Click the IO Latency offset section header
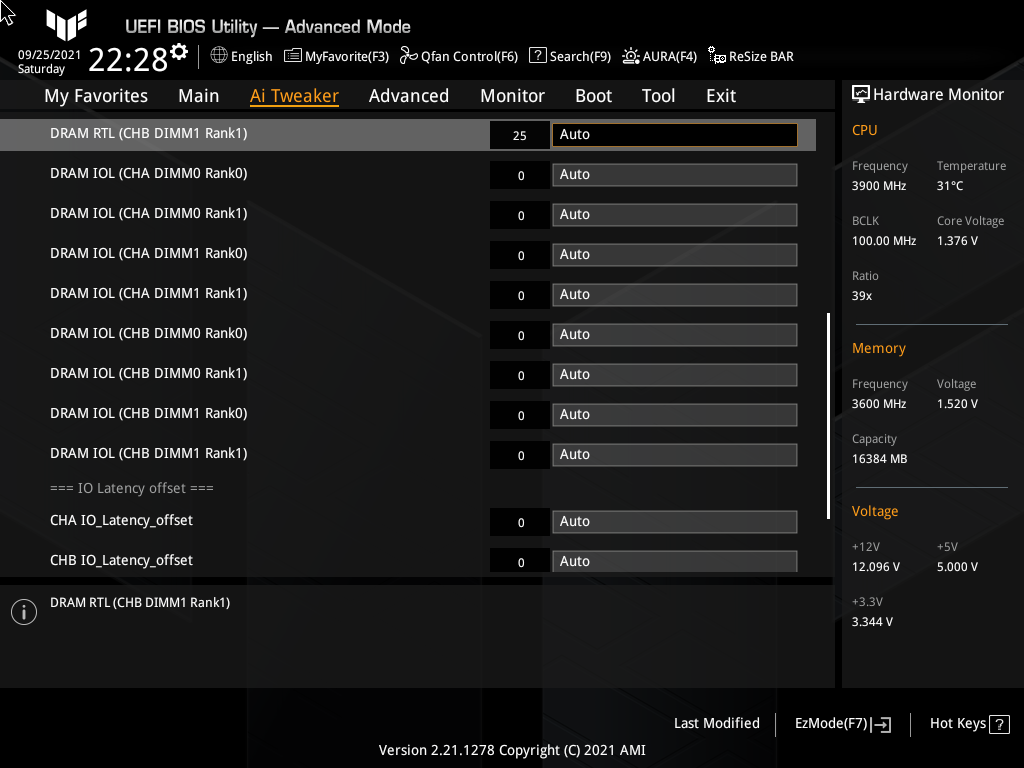 tap(132, 488)
